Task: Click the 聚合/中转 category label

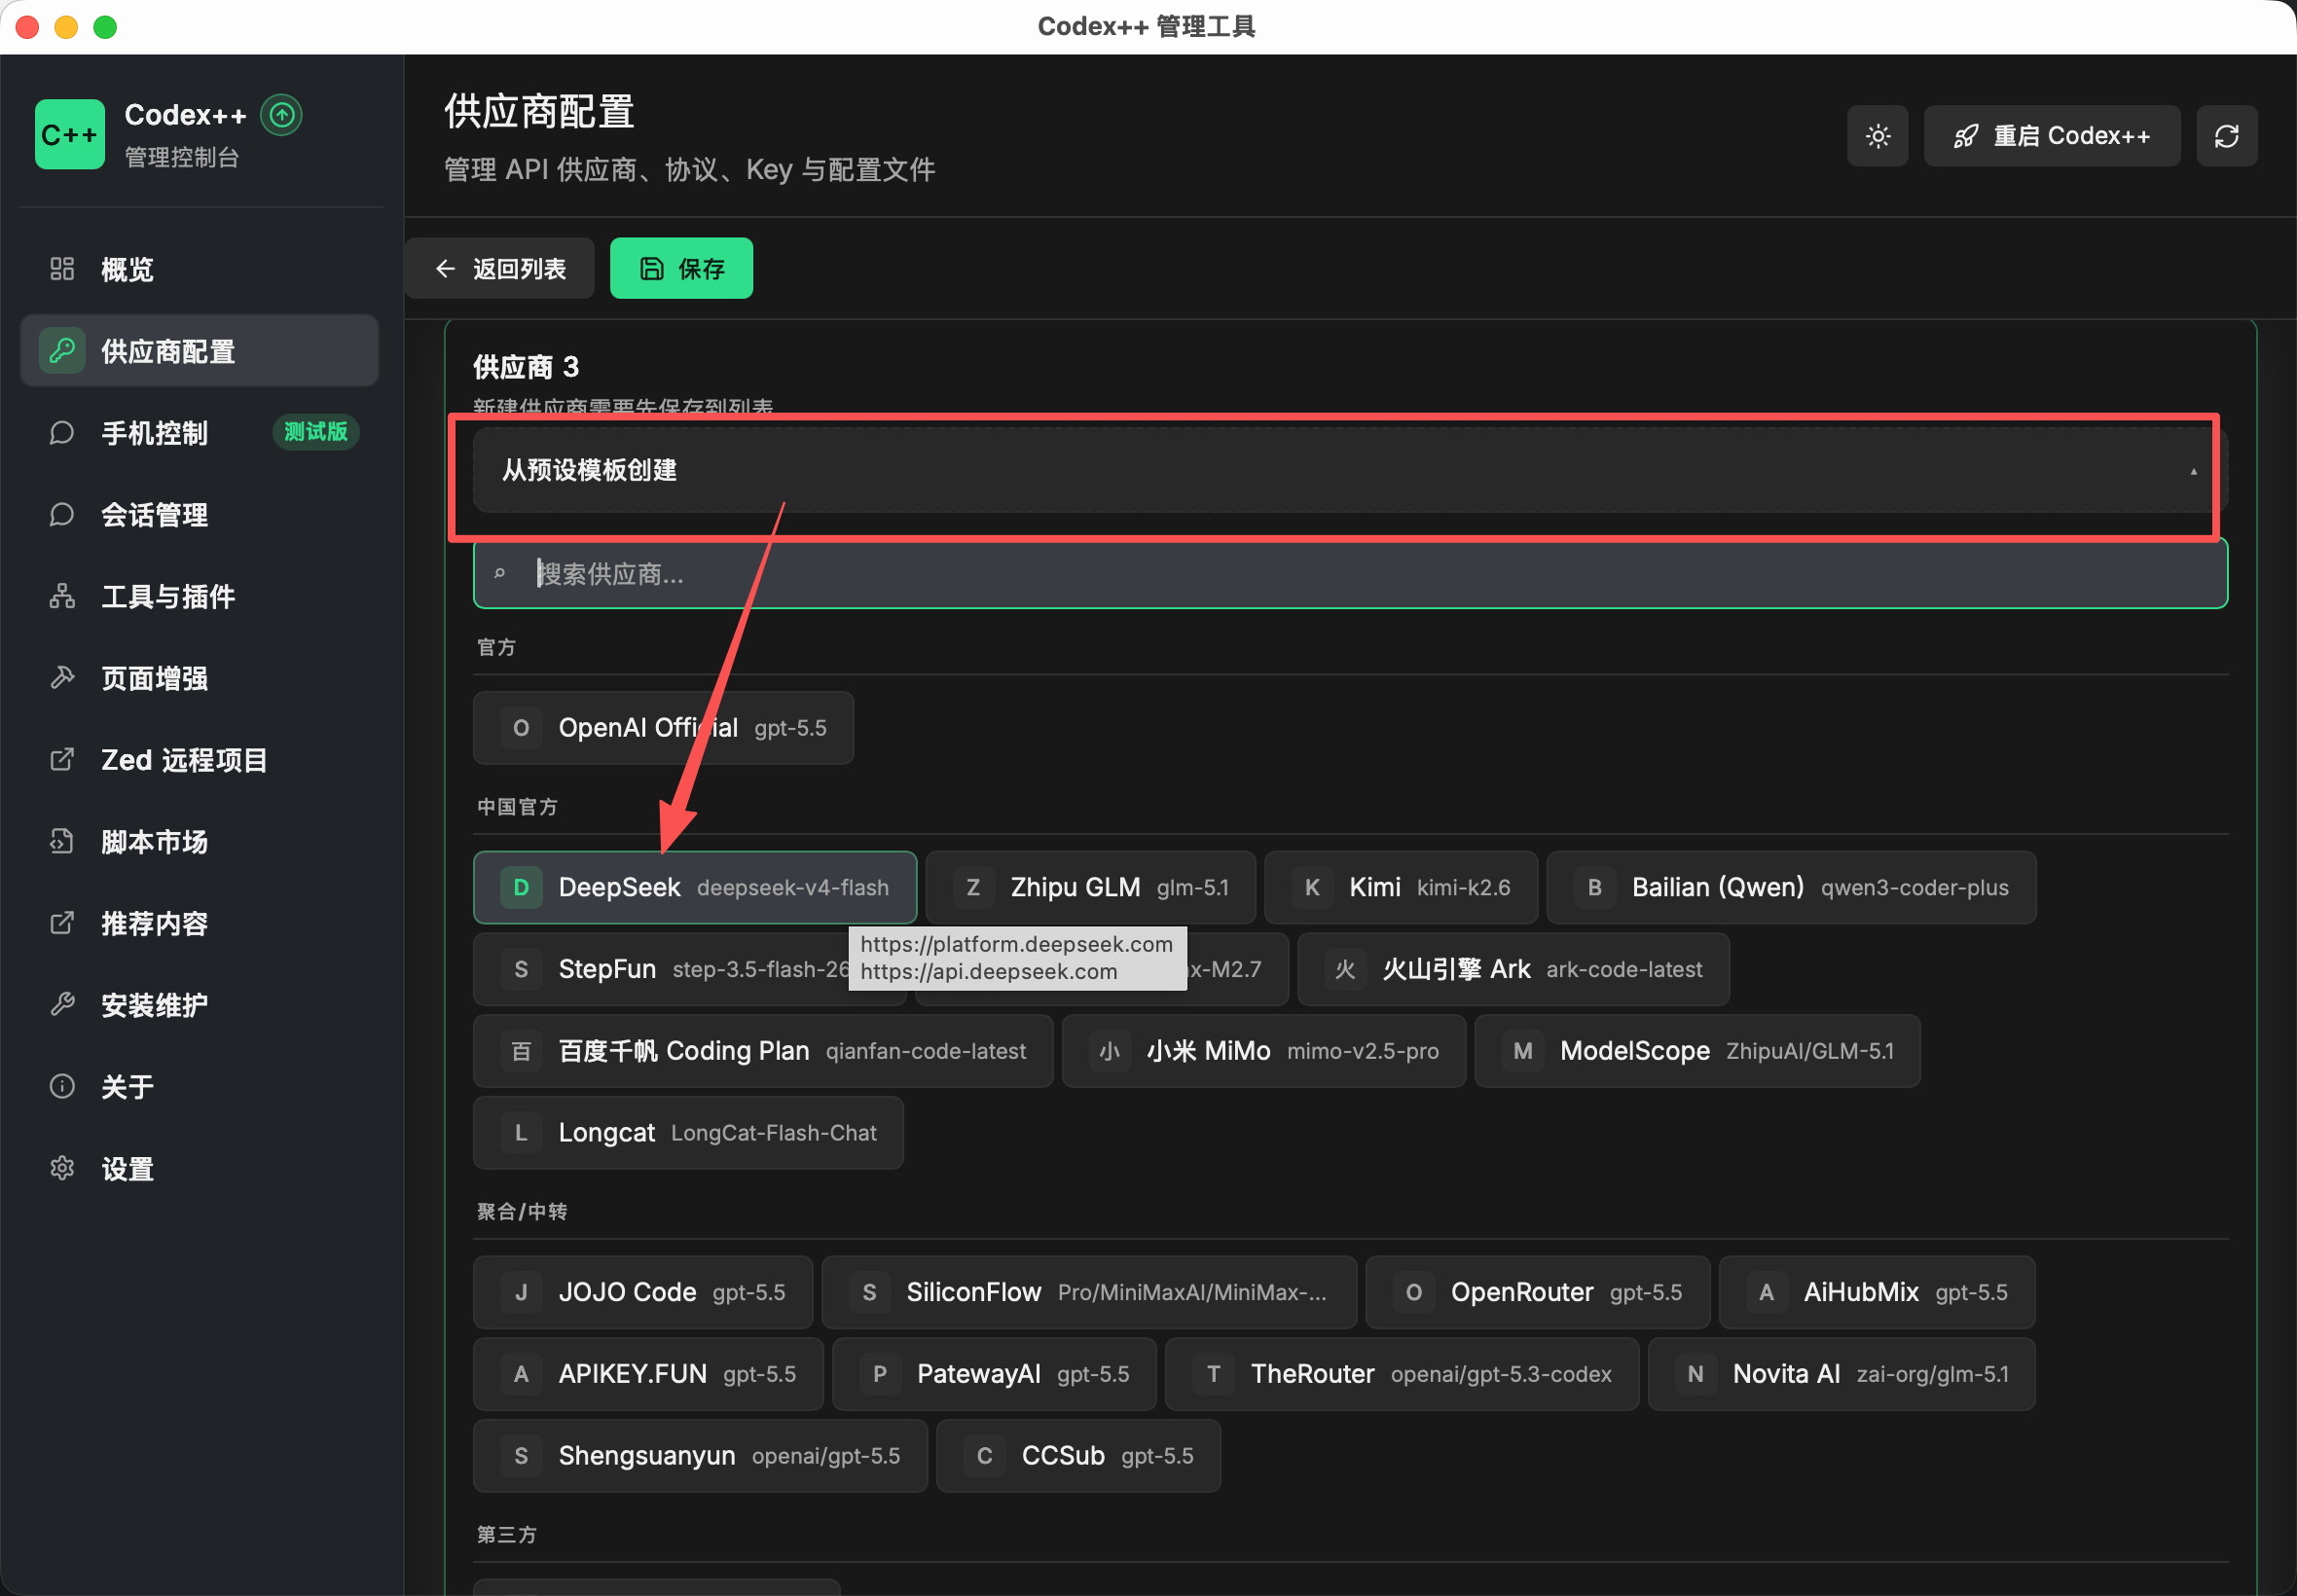Action: pyautogui.click(x=522, y=1212)
